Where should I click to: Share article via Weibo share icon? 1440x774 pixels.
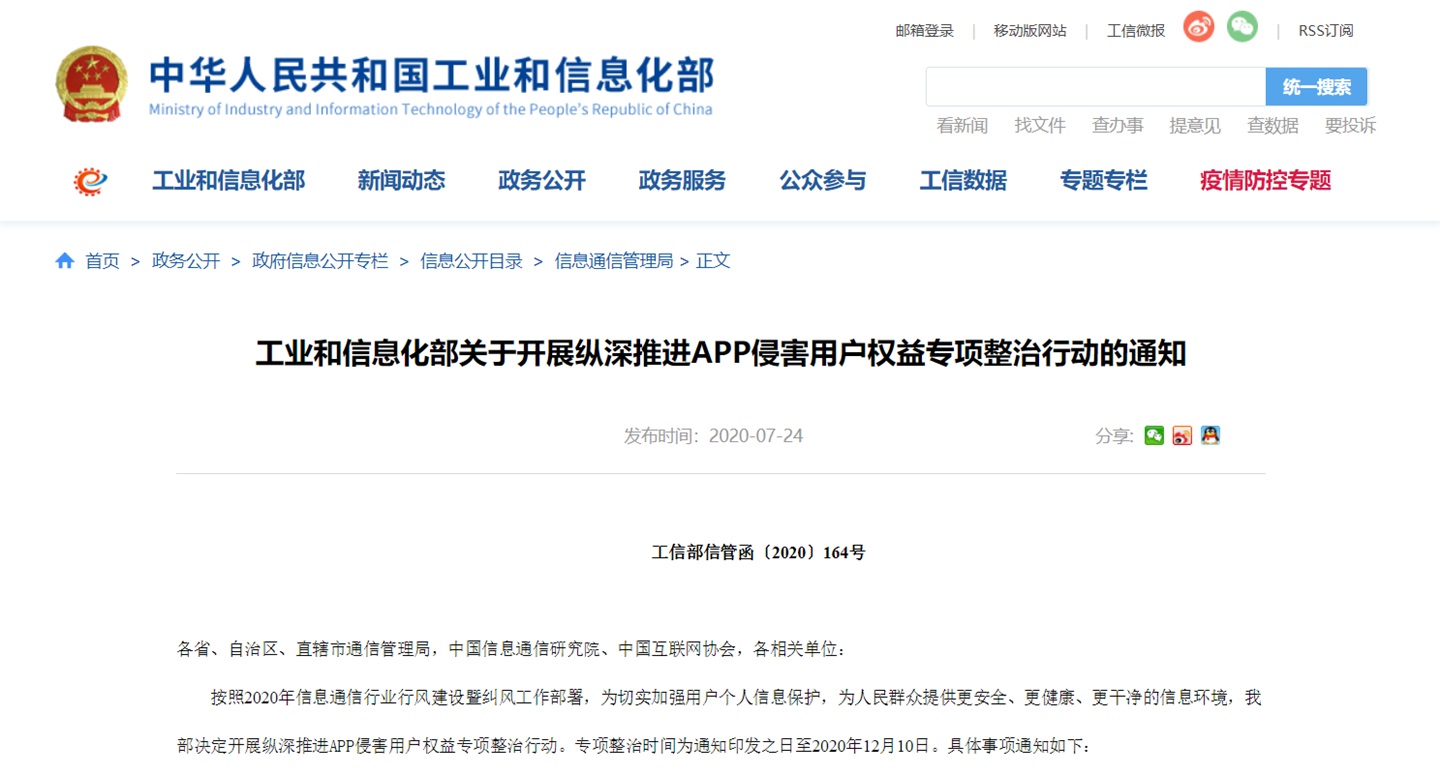point(1182,435)
